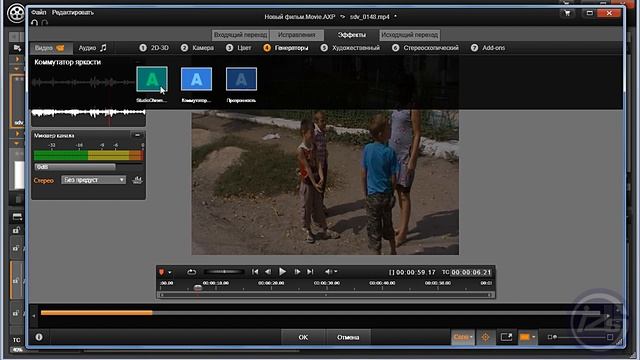Viewport: 640px width, 360px height.
Task: Undo the last action arrow
Action: 35,22
